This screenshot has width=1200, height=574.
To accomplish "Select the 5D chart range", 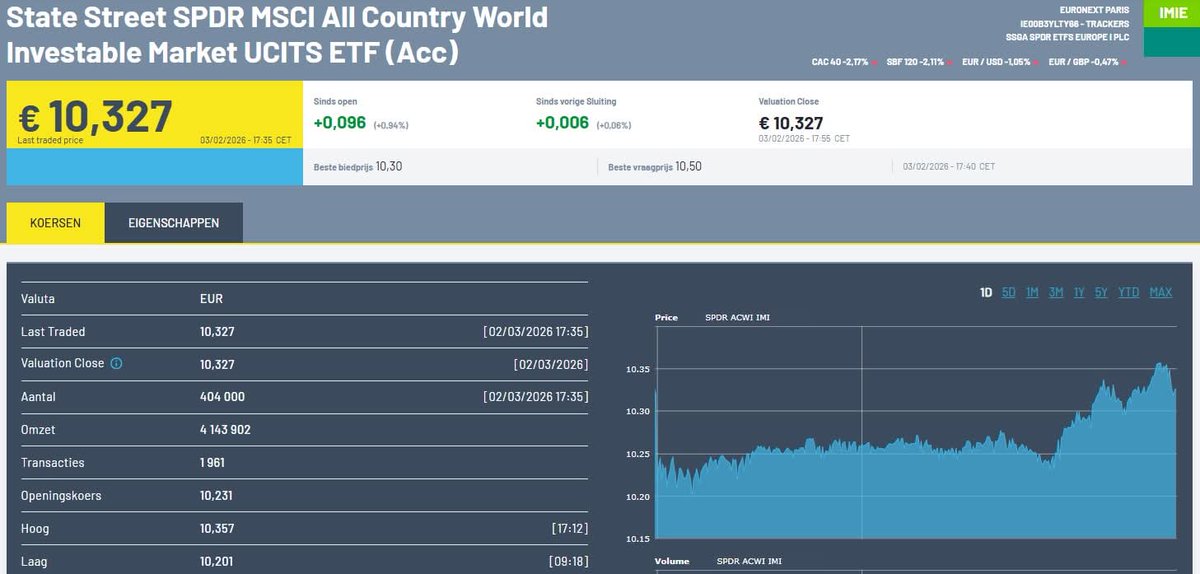I will click(x=1009, y=293).
